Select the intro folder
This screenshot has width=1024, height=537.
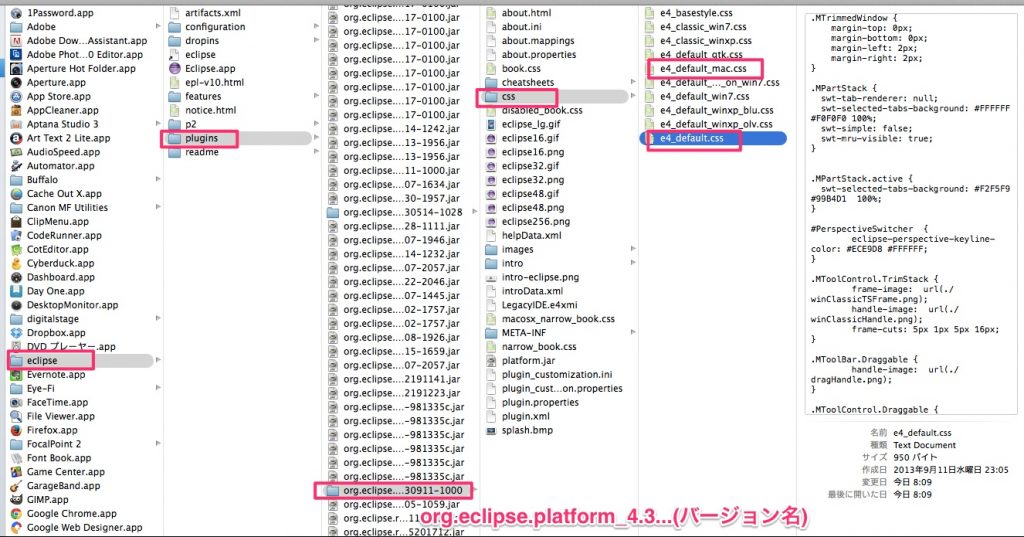[511, 263]
